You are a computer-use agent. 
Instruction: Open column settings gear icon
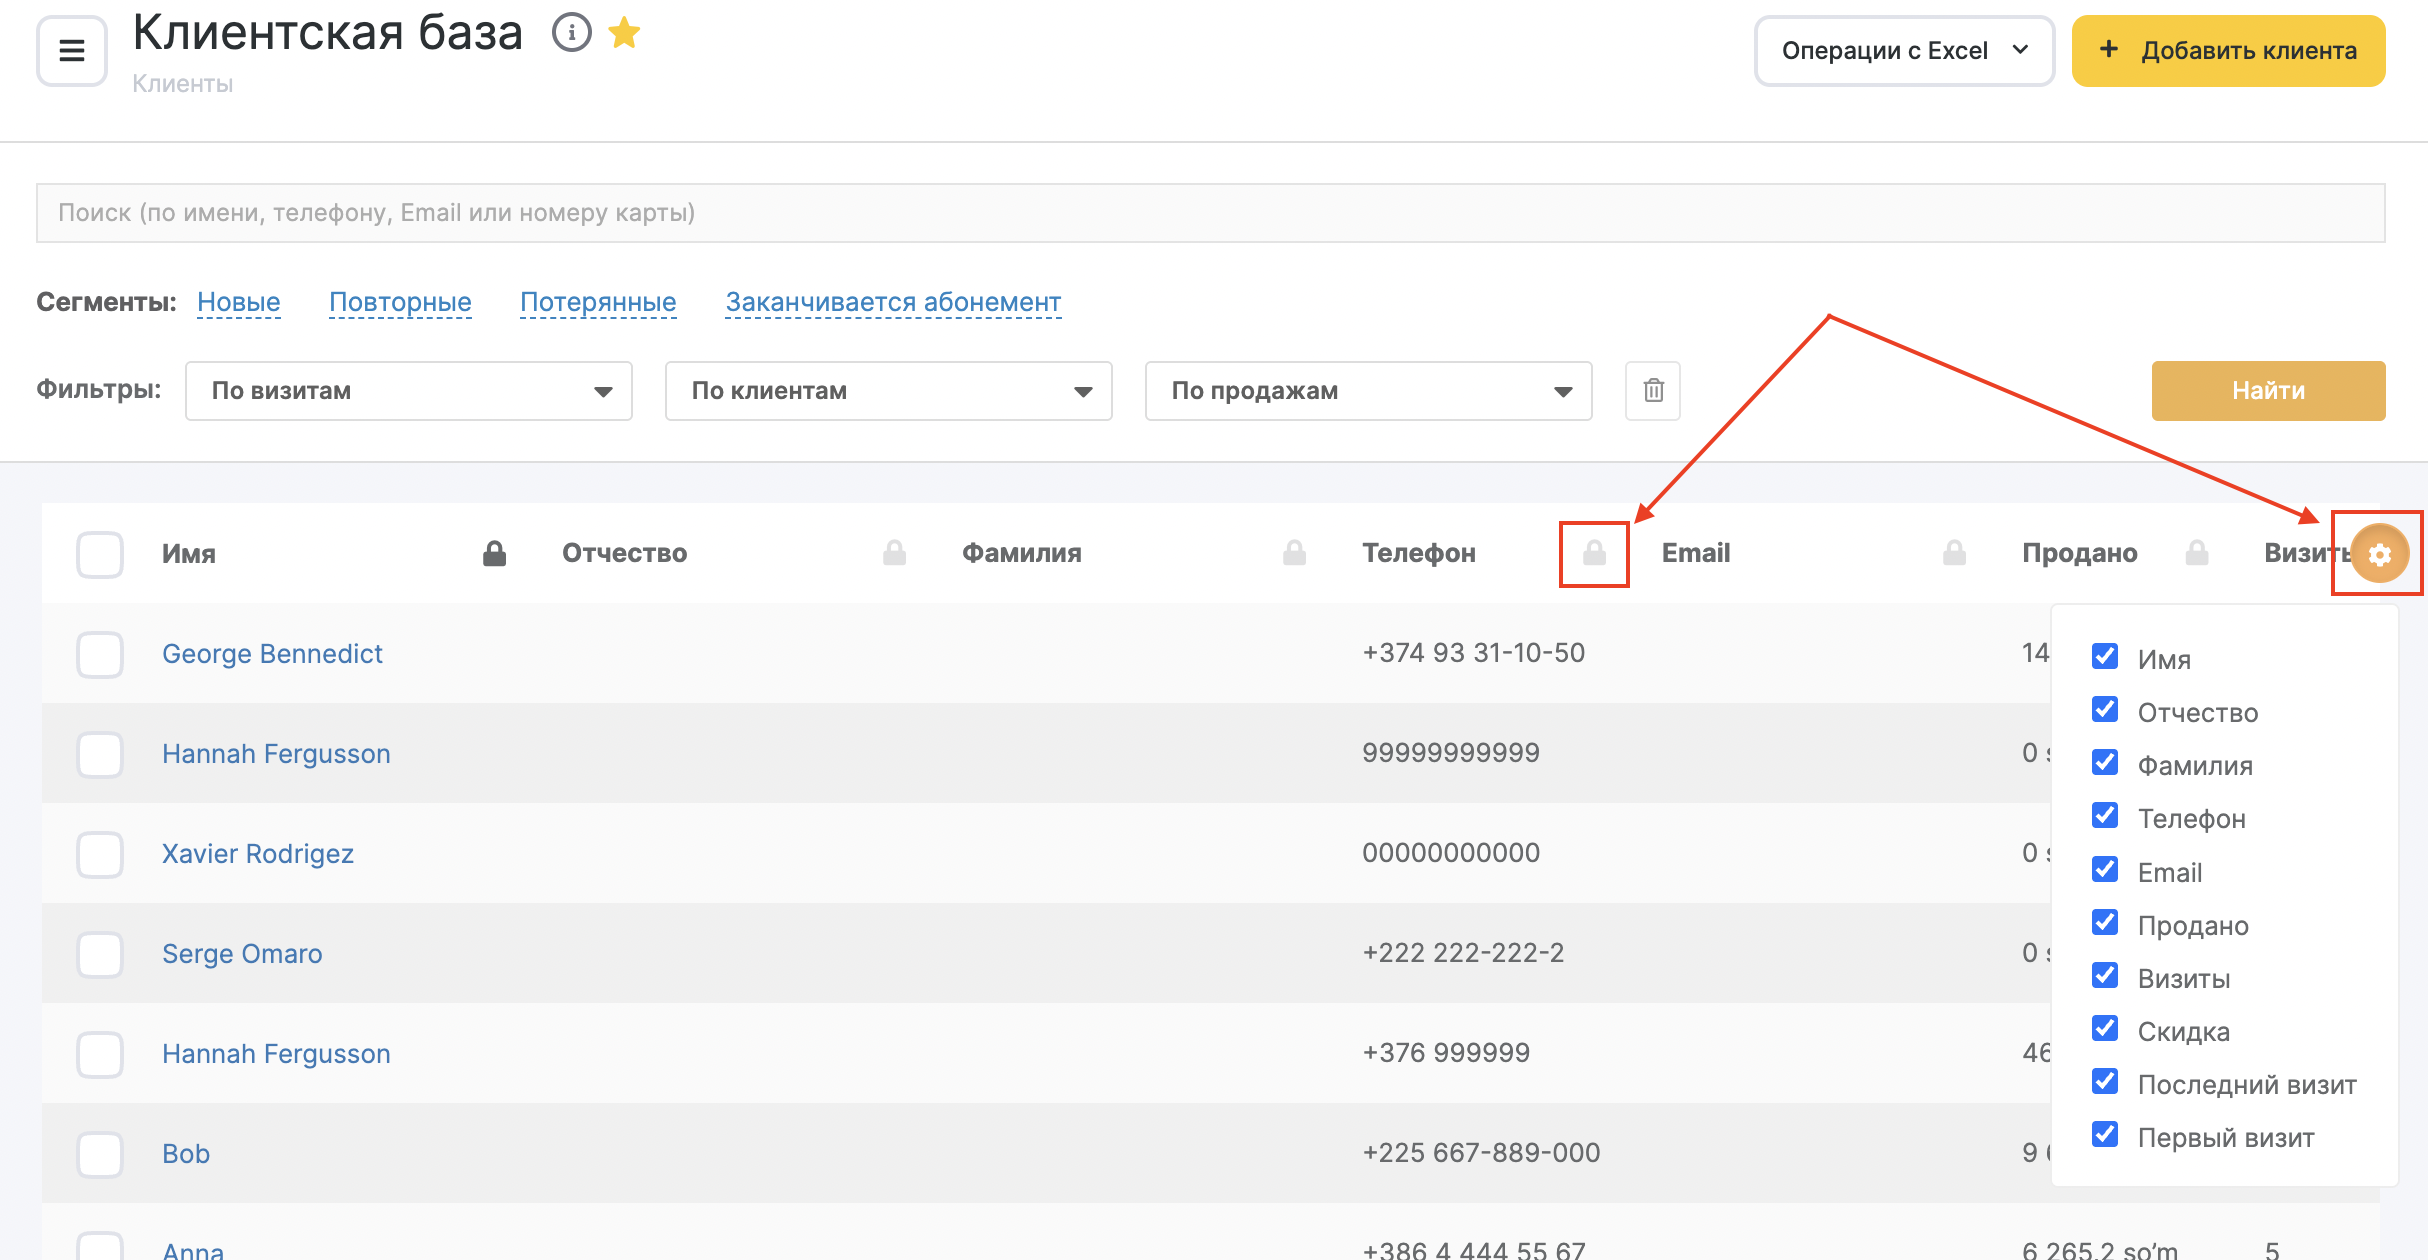(x=2379, y=553)
